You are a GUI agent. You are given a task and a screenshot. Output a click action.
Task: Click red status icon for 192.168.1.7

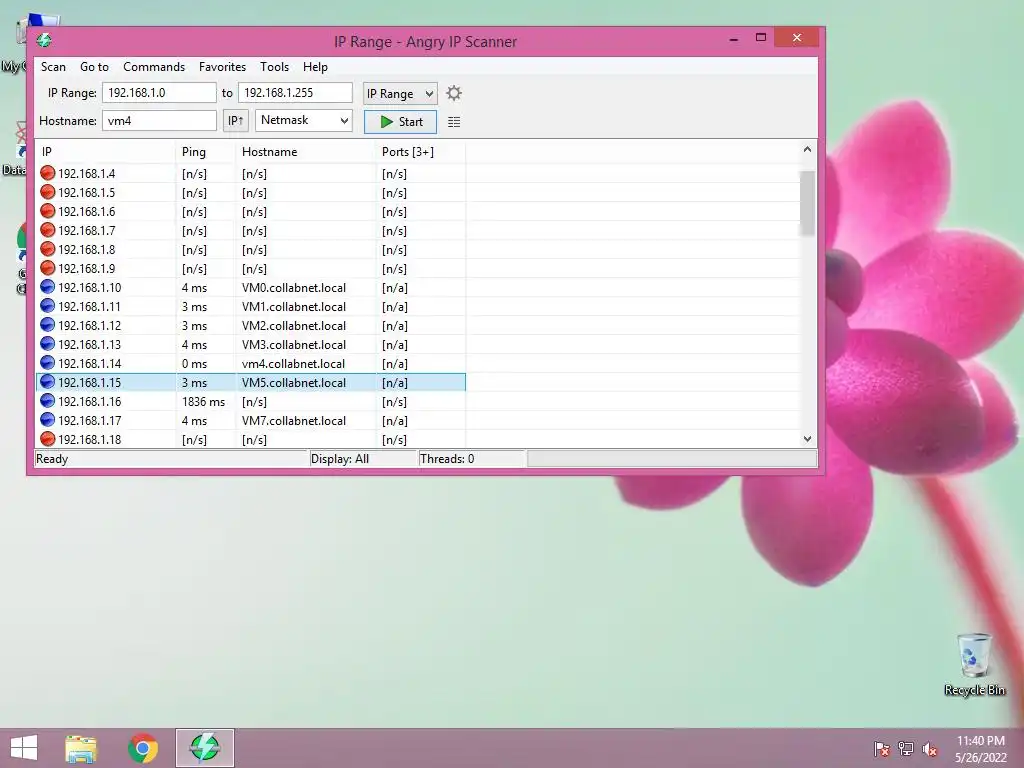pos(47,230)
